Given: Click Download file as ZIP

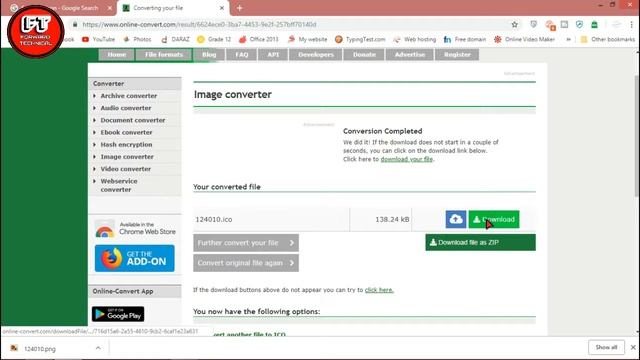Looking at the screenshot, I should 480,242.
